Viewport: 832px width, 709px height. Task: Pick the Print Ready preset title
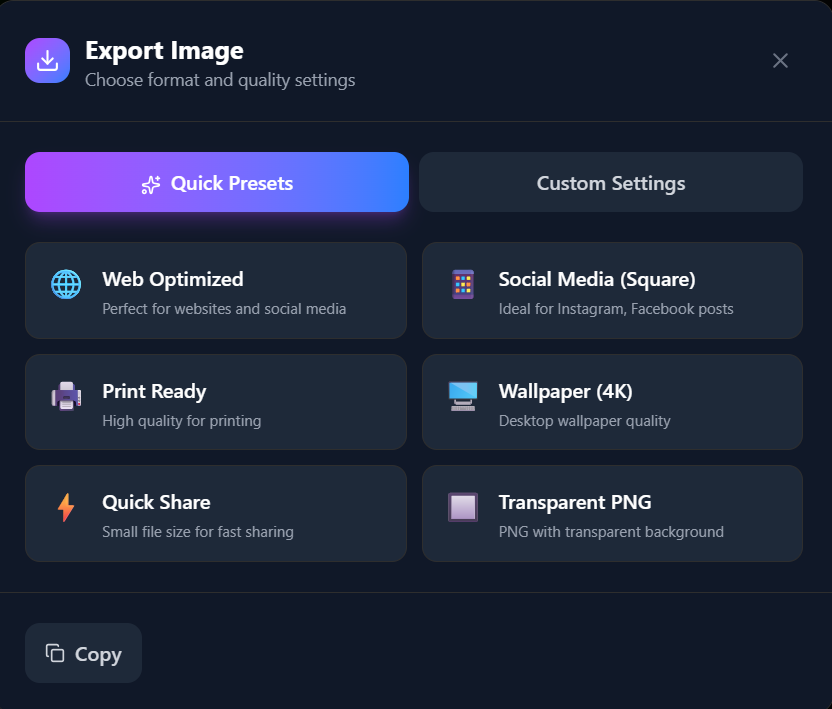(154, 391)
